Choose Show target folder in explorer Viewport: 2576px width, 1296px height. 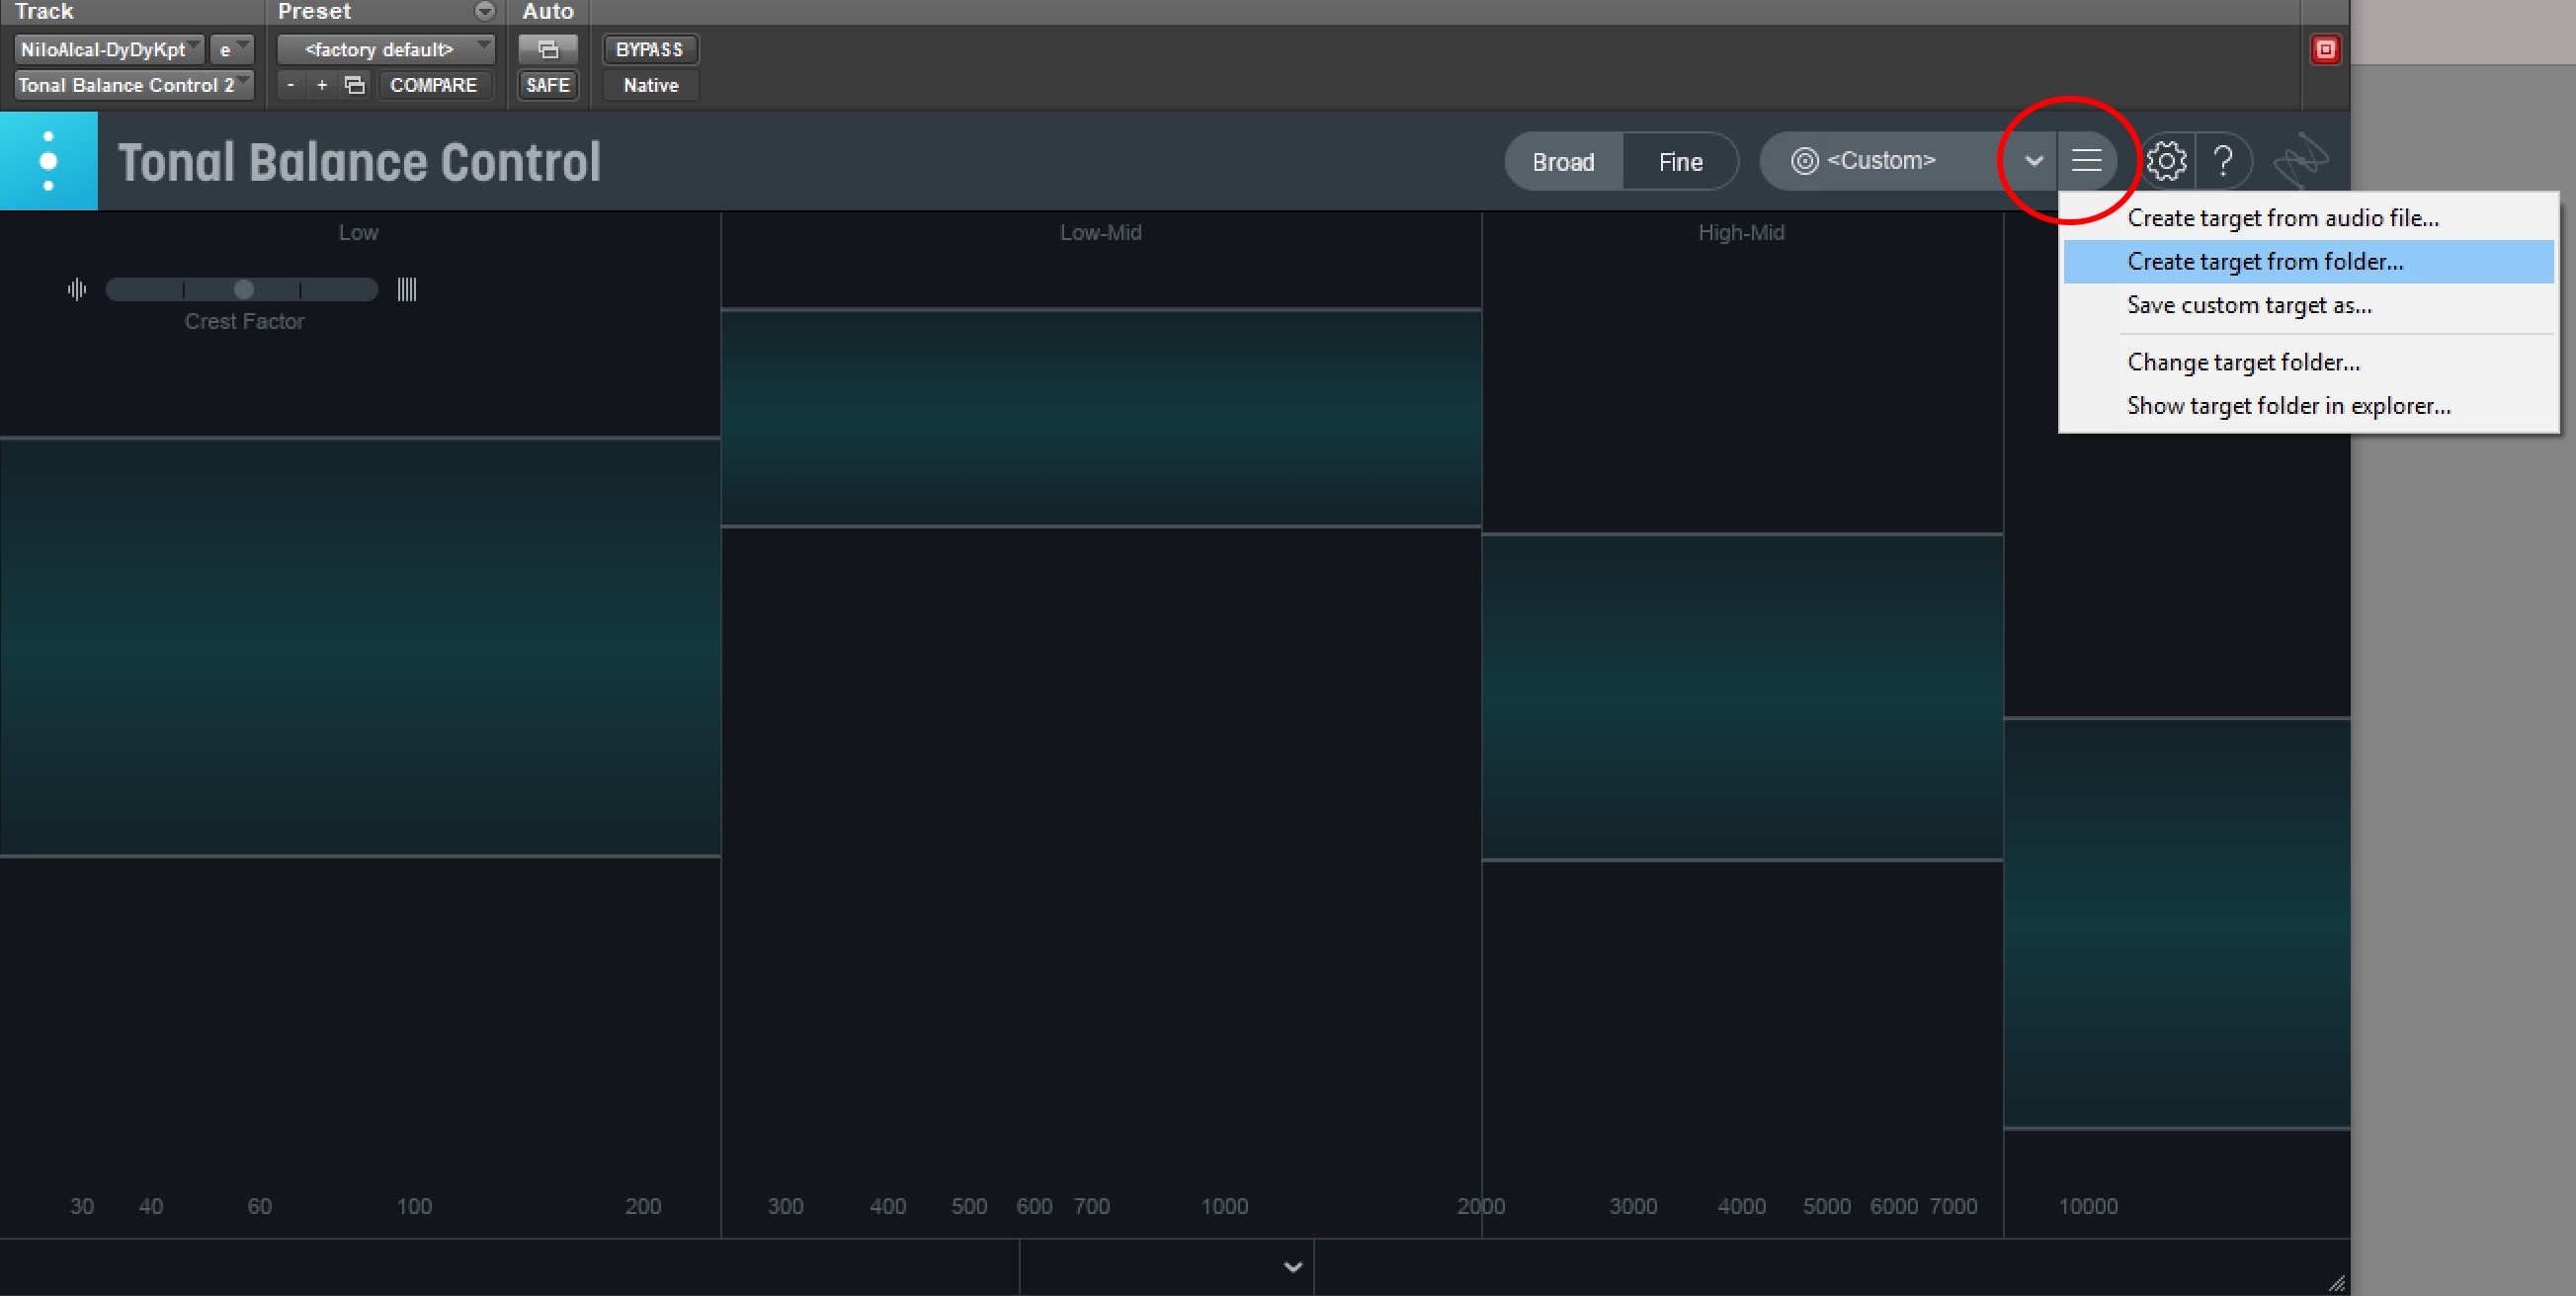pos(2308,405)
